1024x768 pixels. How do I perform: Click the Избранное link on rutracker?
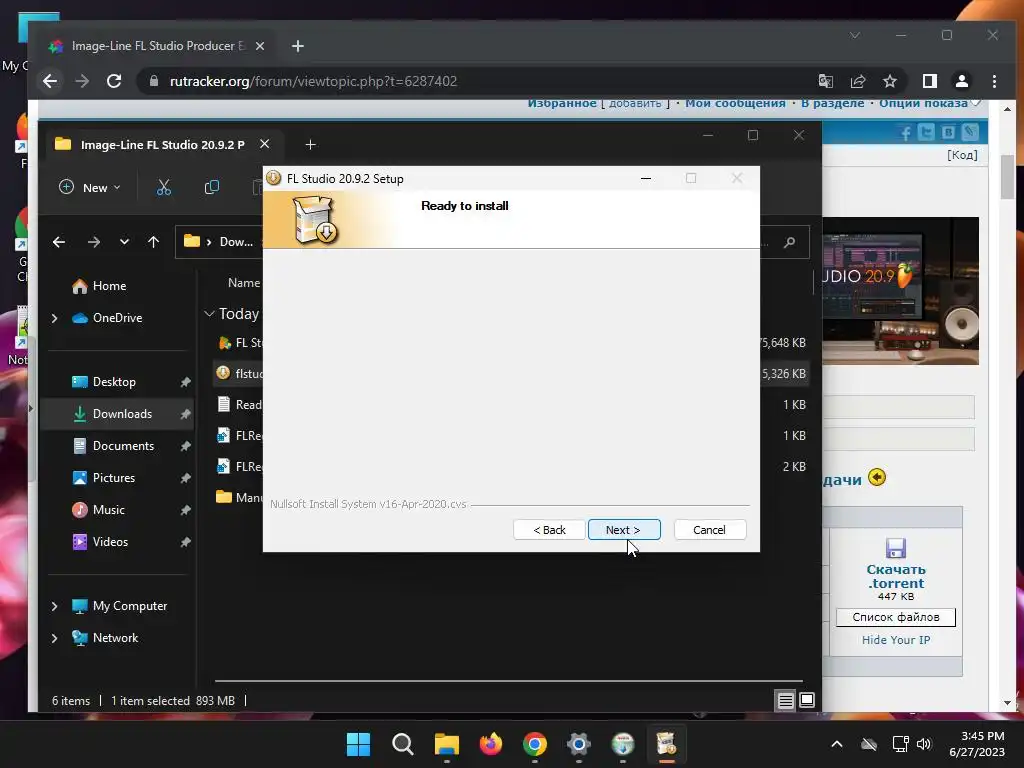click(x=562, y=104)
